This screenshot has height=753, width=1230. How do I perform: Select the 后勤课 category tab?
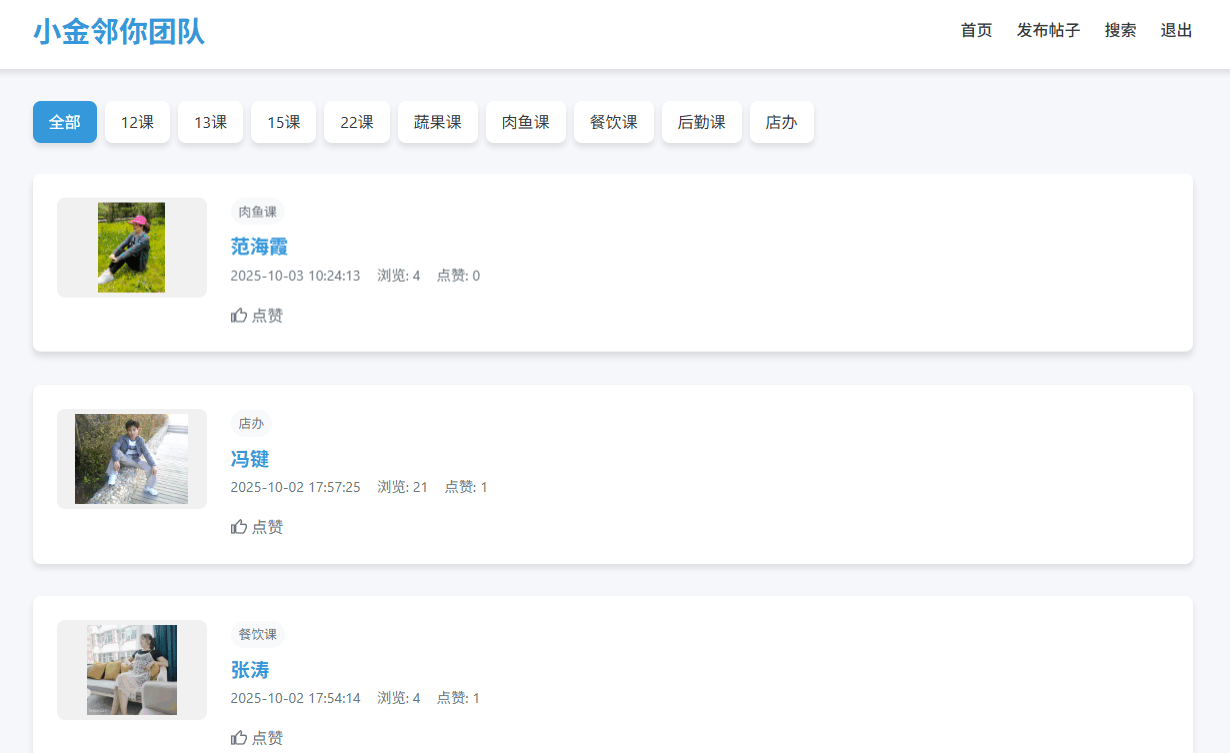point(702,122)
